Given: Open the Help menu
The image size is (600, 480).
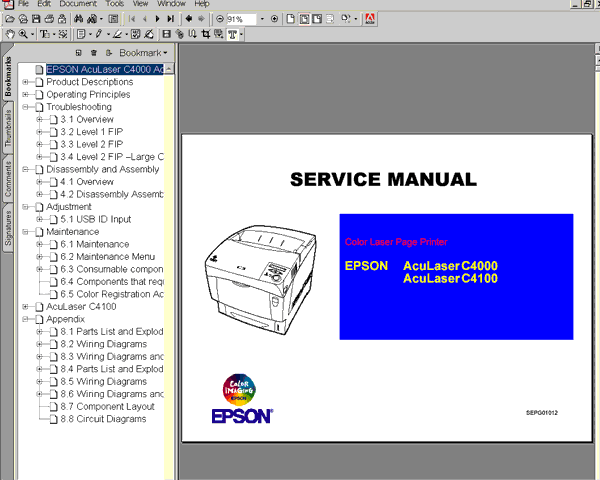Looking at the screenshot, I should click(202, 4).
